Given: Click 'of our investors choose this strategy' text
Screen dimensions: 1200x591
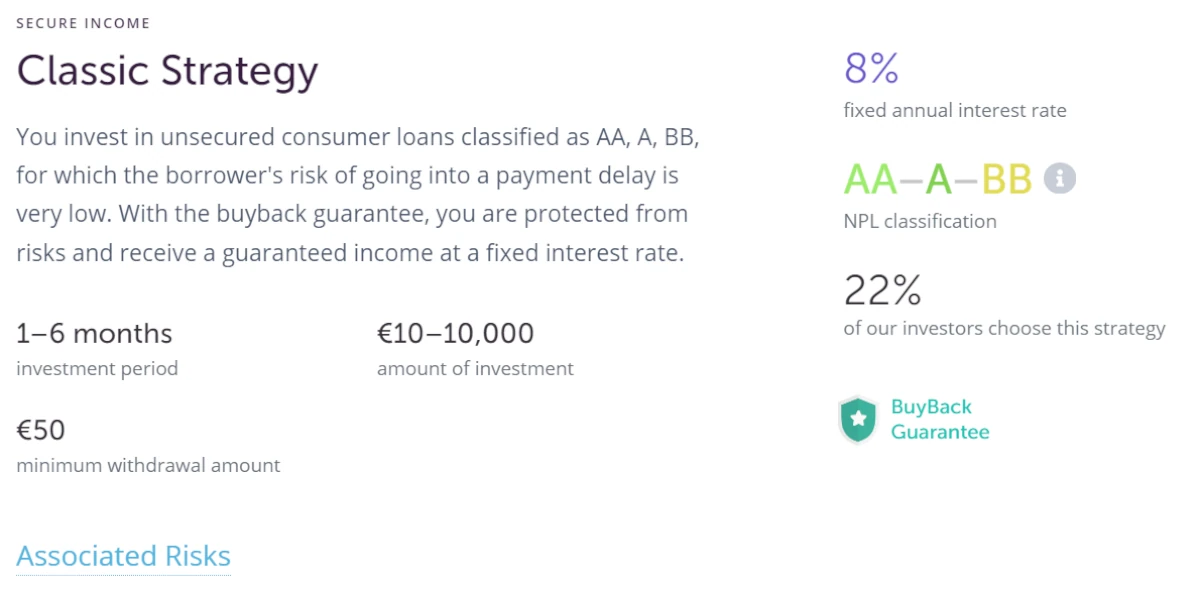Looking at the screenshot, I should (x=1004, y=329).
